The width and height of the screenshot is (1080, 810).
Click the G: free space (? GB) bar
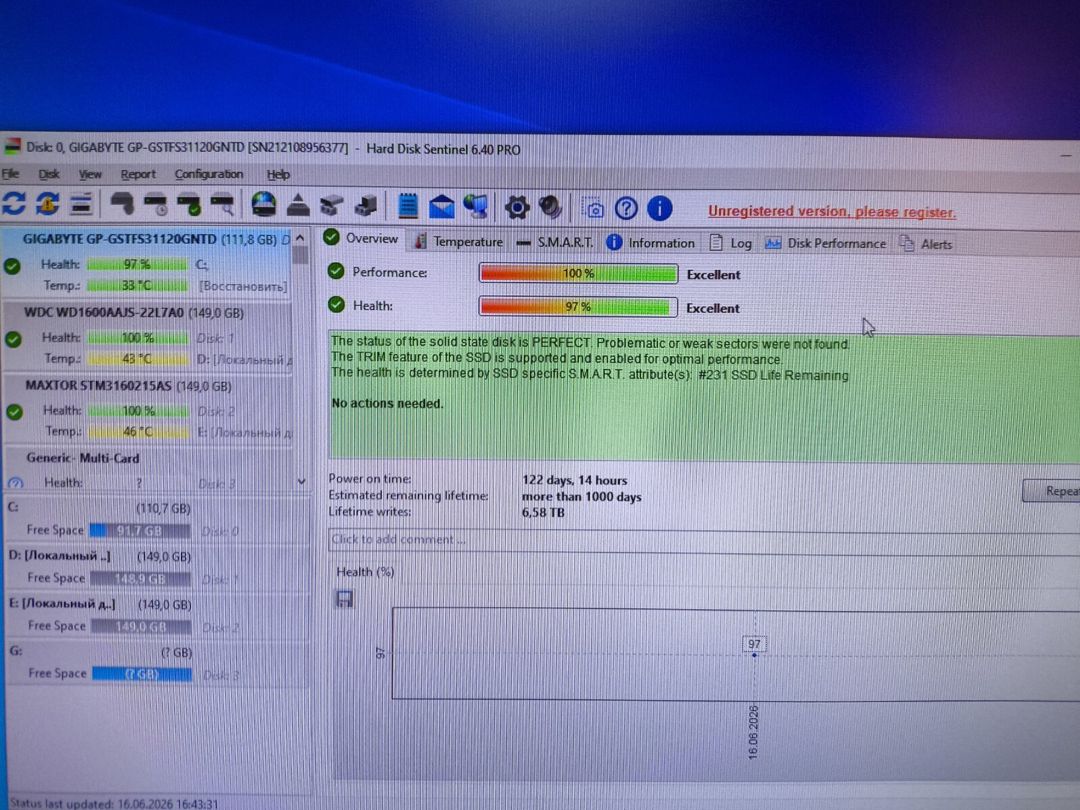pos(142,674)
